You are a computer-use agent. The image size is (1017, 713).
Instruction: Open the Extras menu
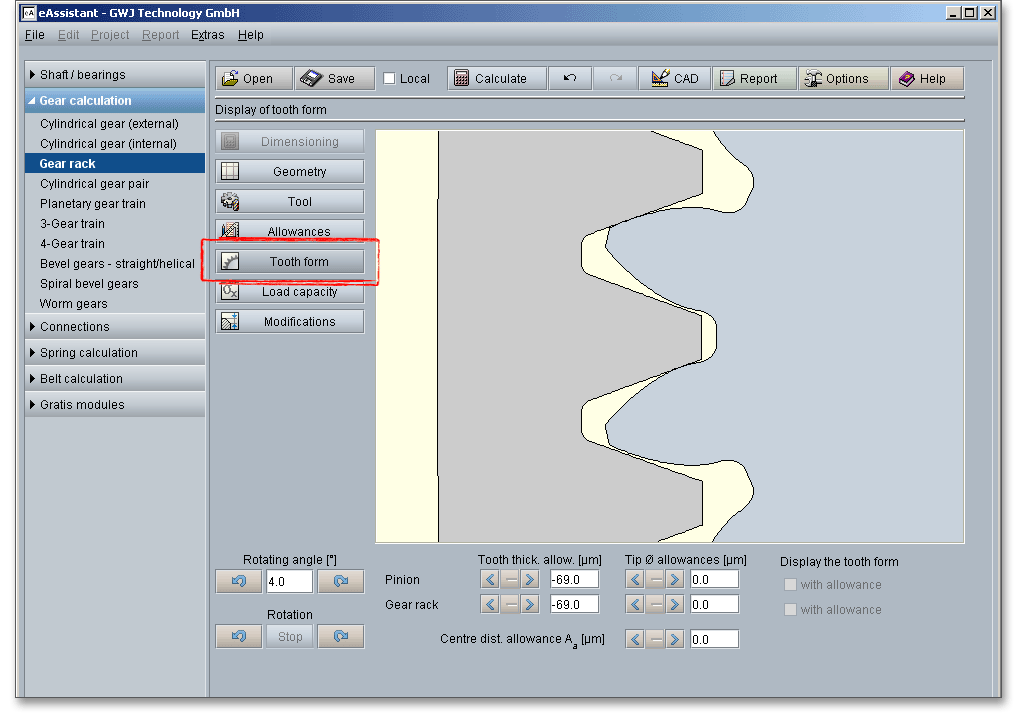point(208,35)
